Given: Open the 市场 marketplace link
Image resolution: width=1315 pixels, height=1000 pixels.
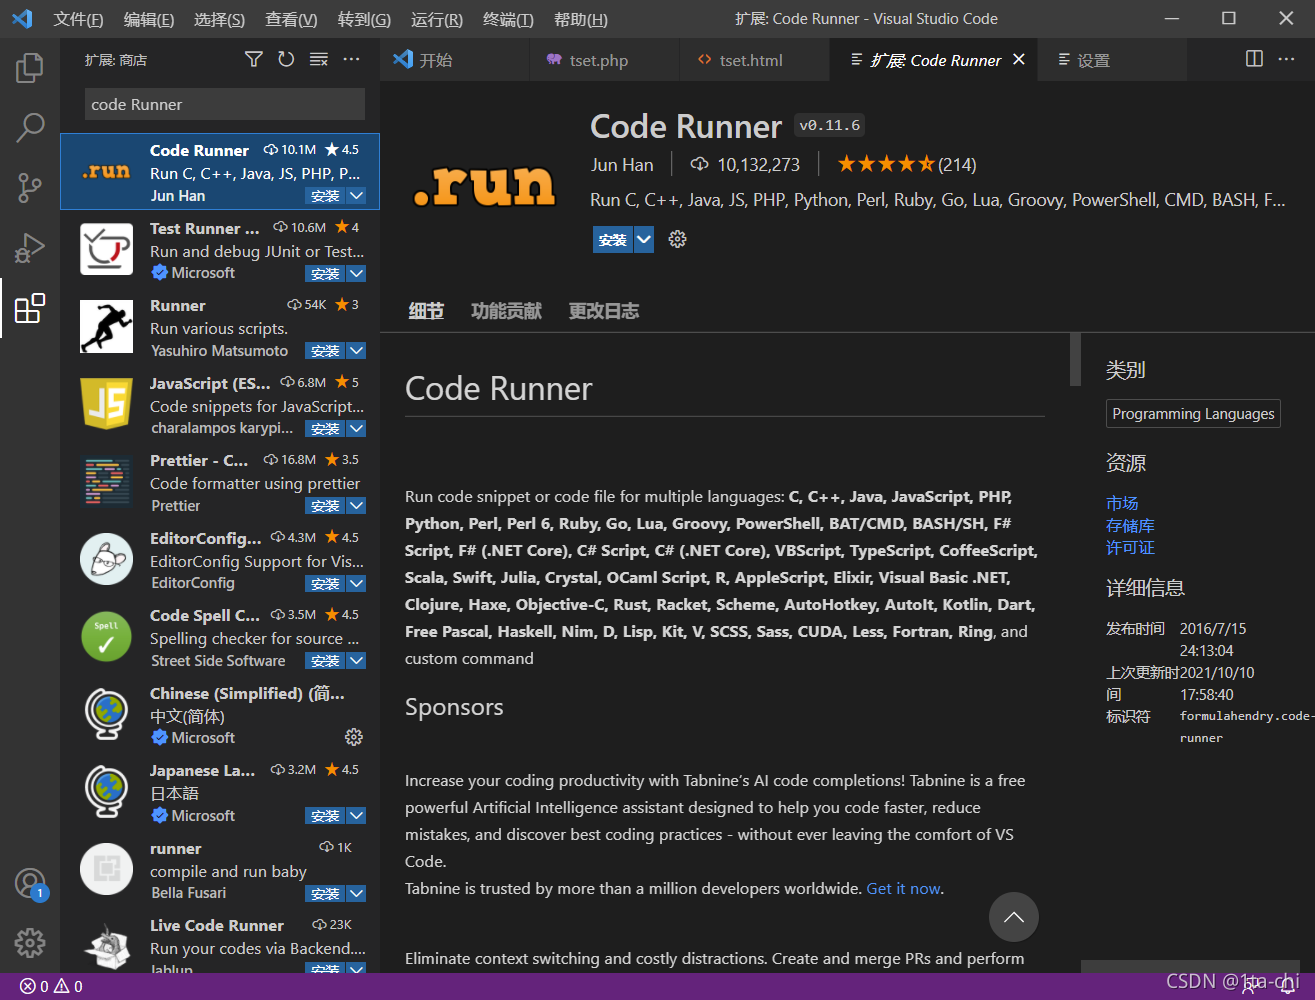Looking at the screenshot, I should [x=1122, y=503].
